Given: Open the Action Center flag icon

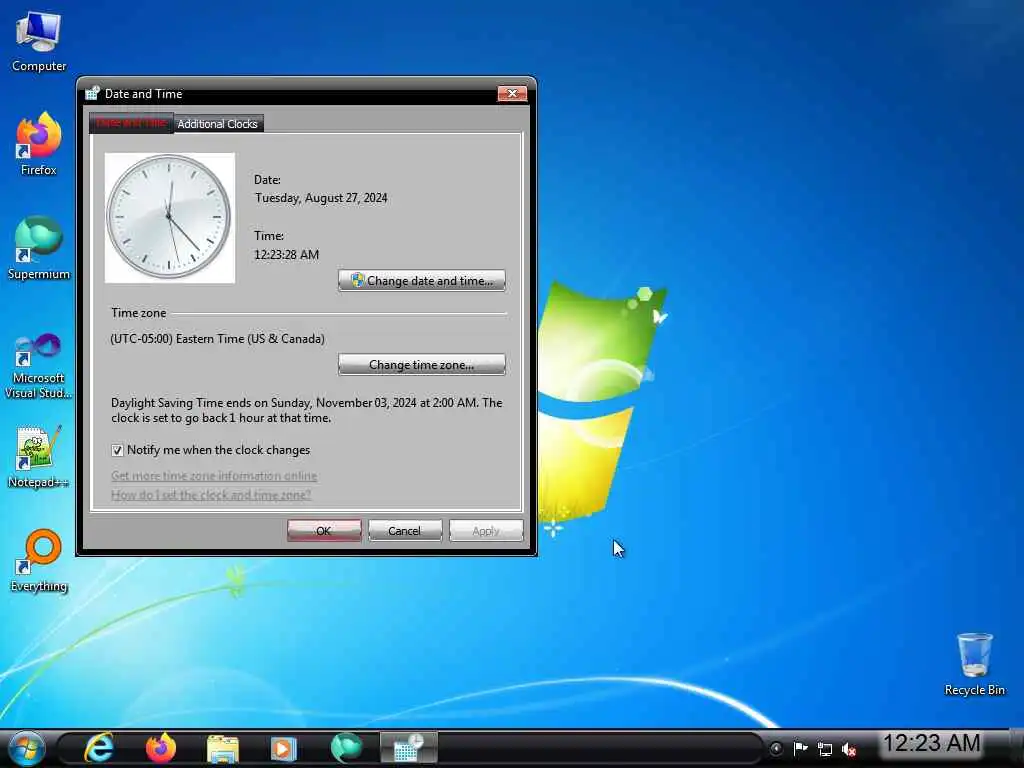Looking at the screenshot, I should coord(801,748).
